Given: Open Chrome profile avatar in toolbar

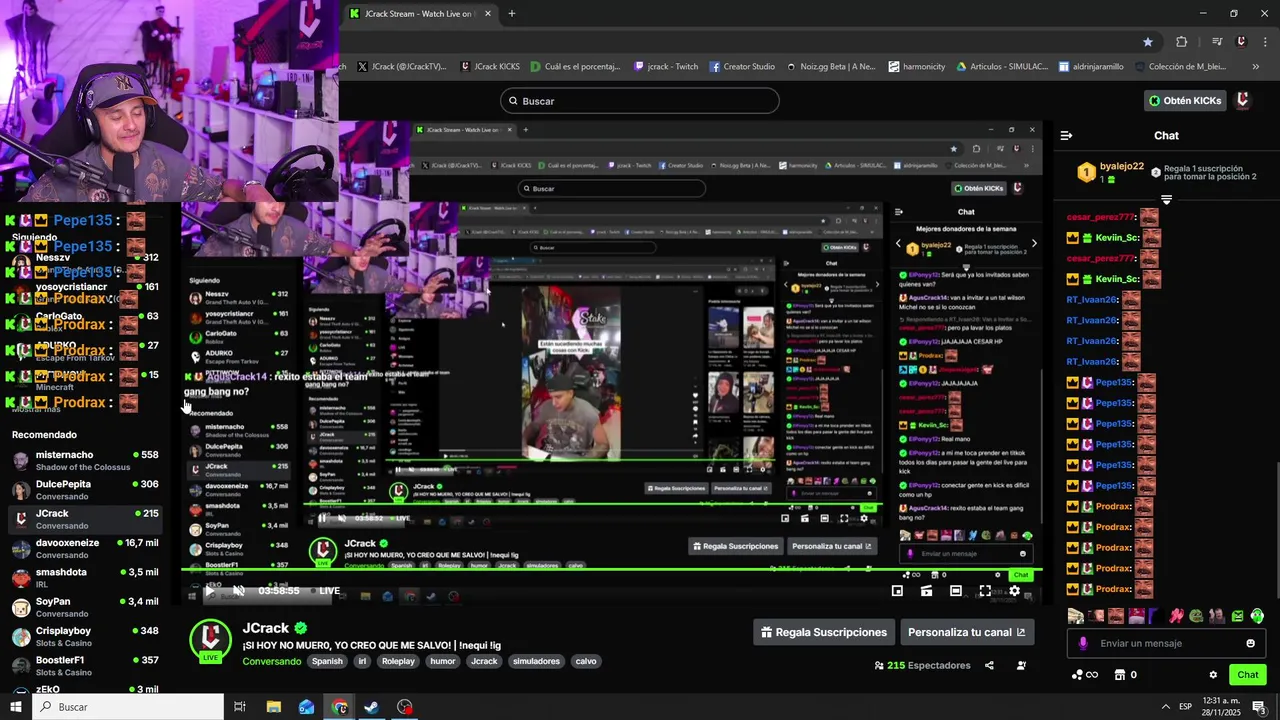Looking at the screenshot, I should point(1241,41).
